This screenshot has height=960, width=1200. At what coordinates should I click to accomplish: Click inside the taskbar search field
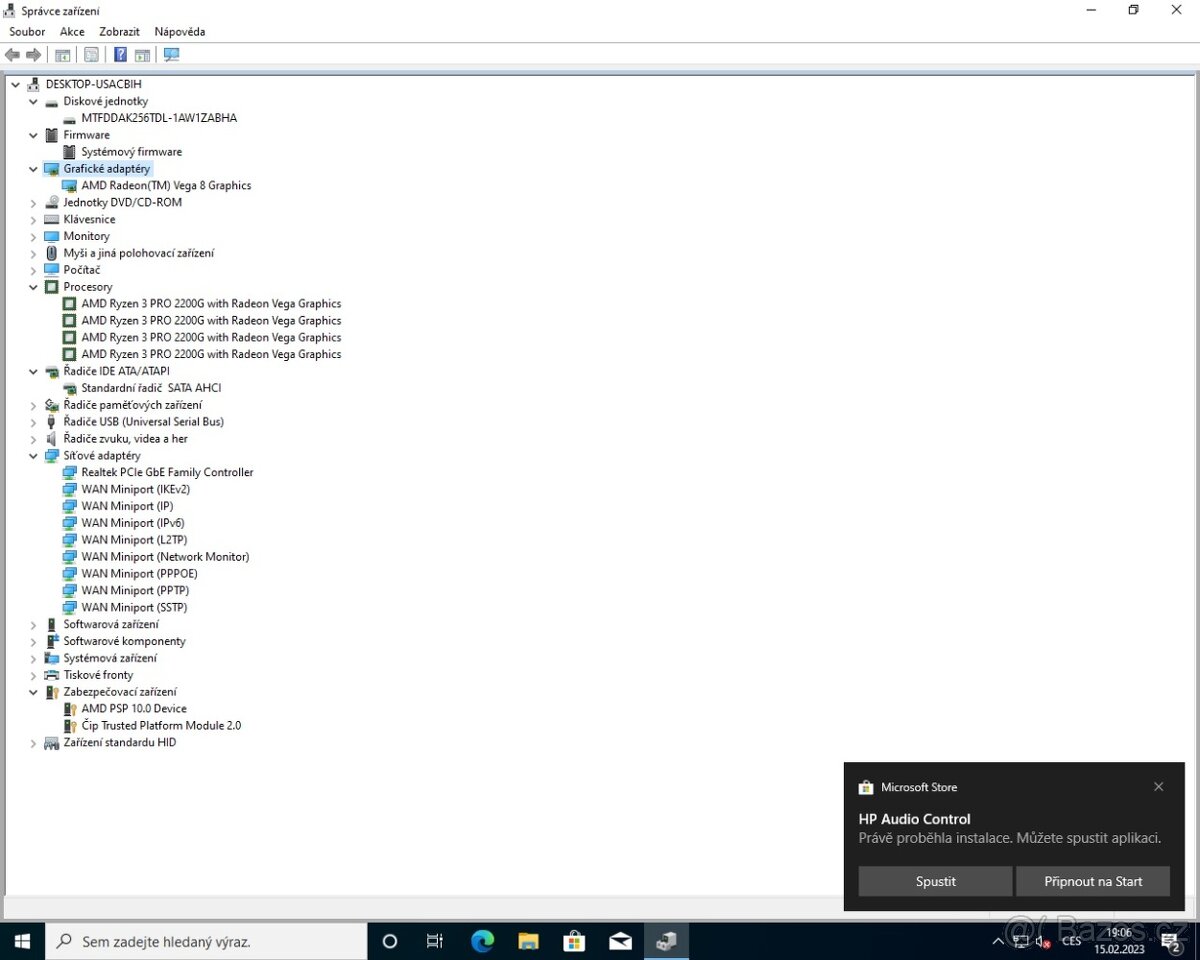(200, 941)
